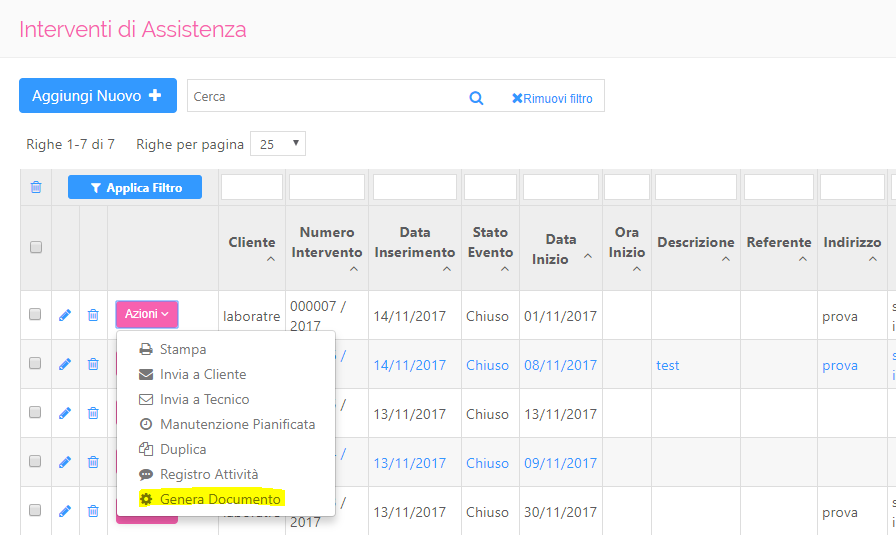Click the Numero Intervento filter input
Screen dimensions: 896x535
click(327, 187)
